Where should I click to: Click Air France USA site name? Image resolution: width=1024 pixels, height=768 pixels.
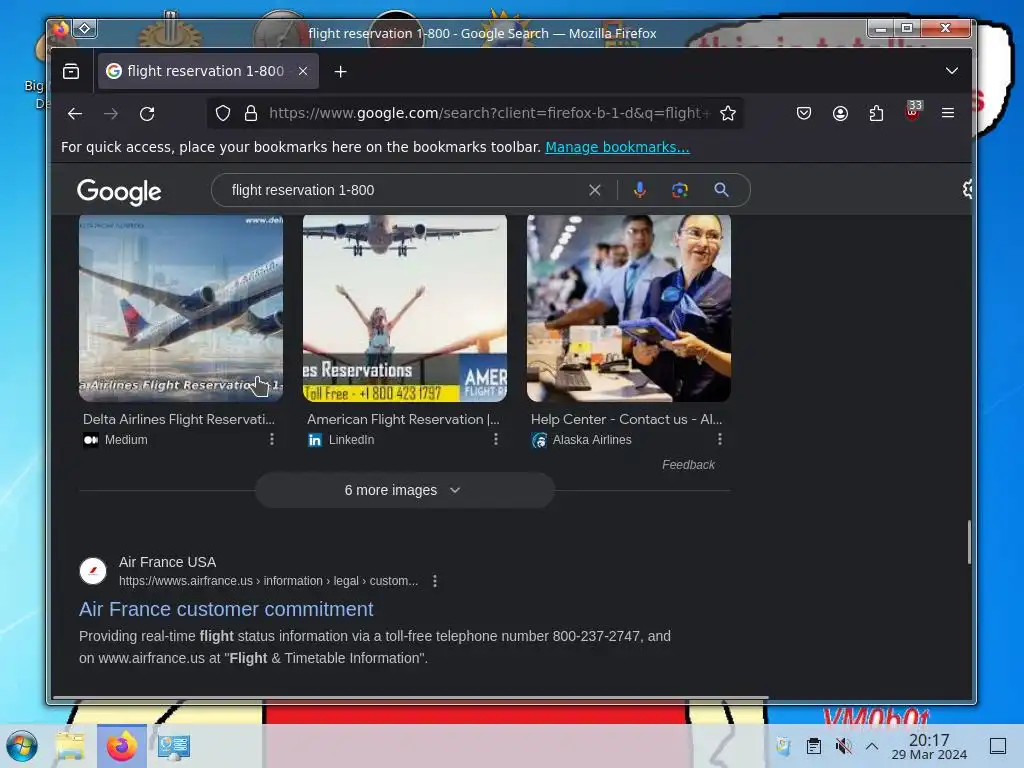(167, 562)
